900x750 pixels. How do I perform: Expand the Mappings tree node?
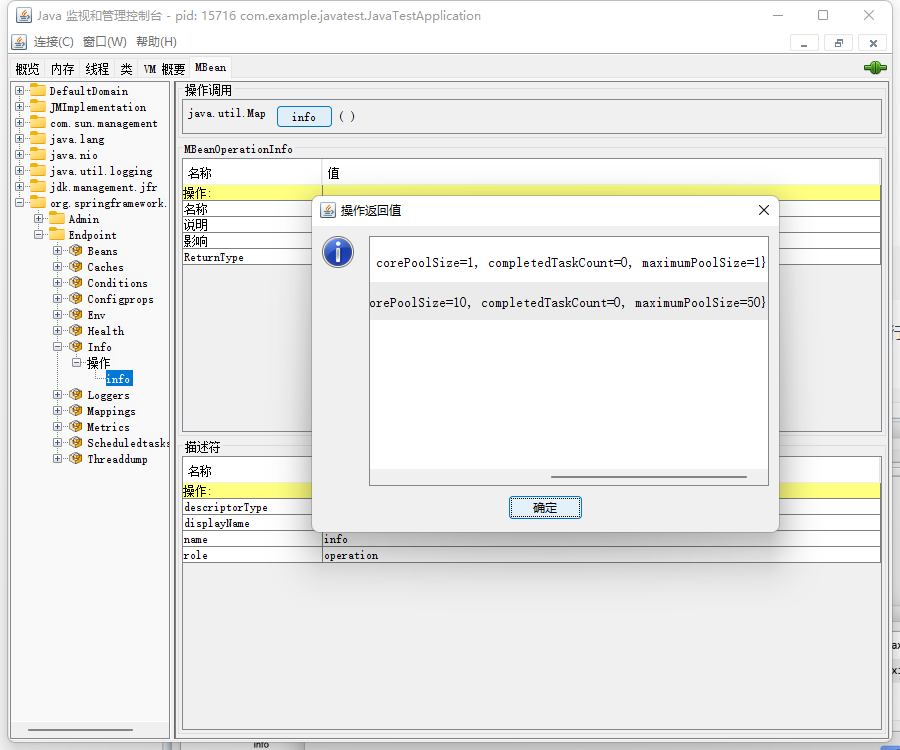click(58, 411)
